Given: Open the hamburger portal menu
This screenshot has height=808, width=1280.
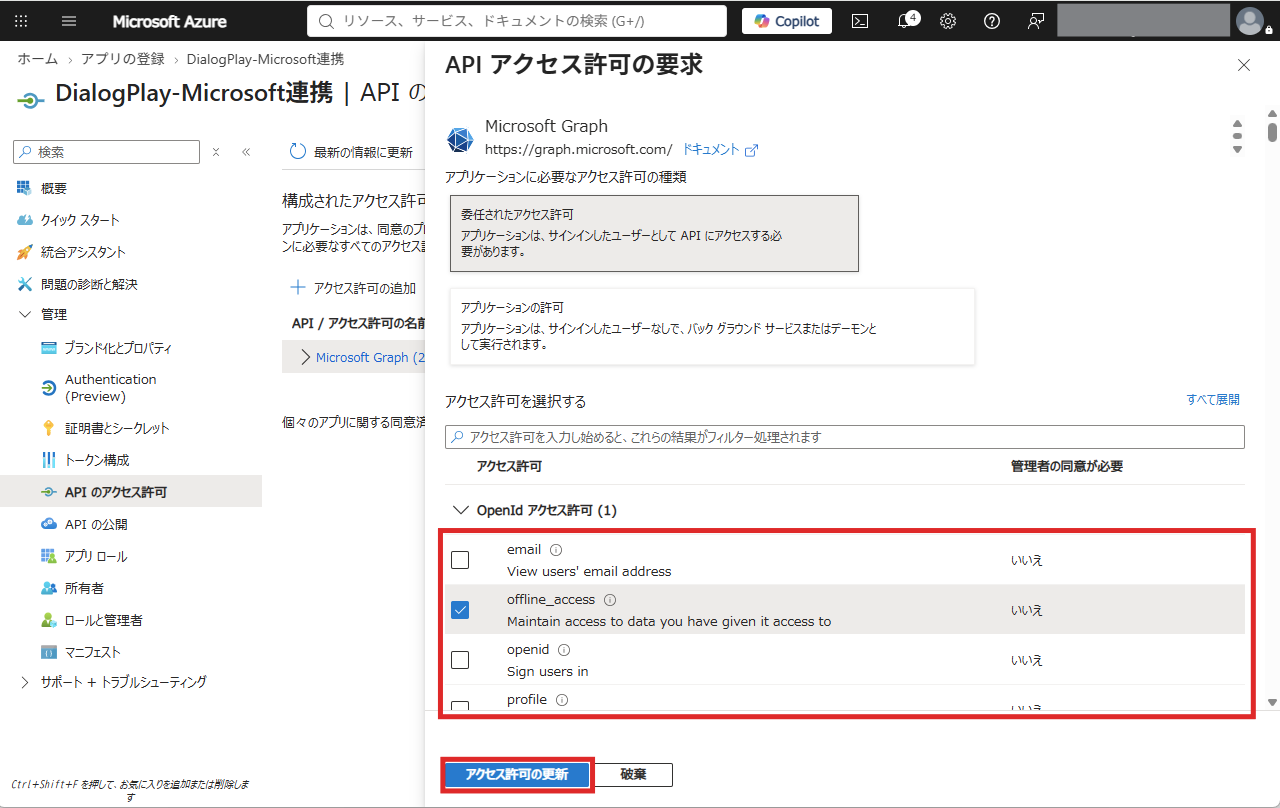Looking at the screenshot, I should 69,21.
